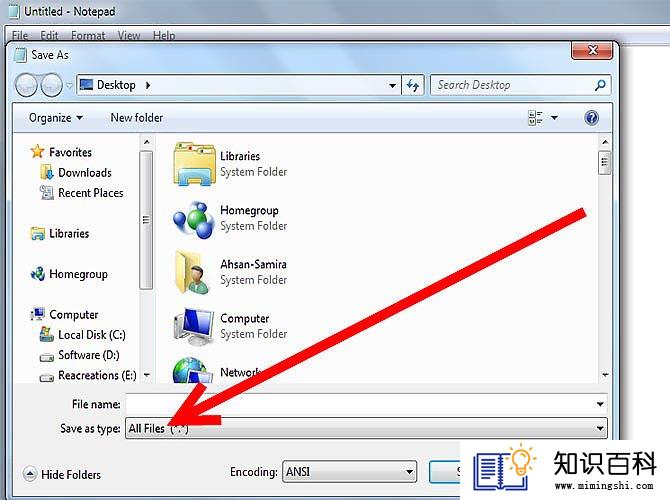This screenshot has width=670, height=500.
Task: Click the Hide Folders button label
Action: (71, 474)
